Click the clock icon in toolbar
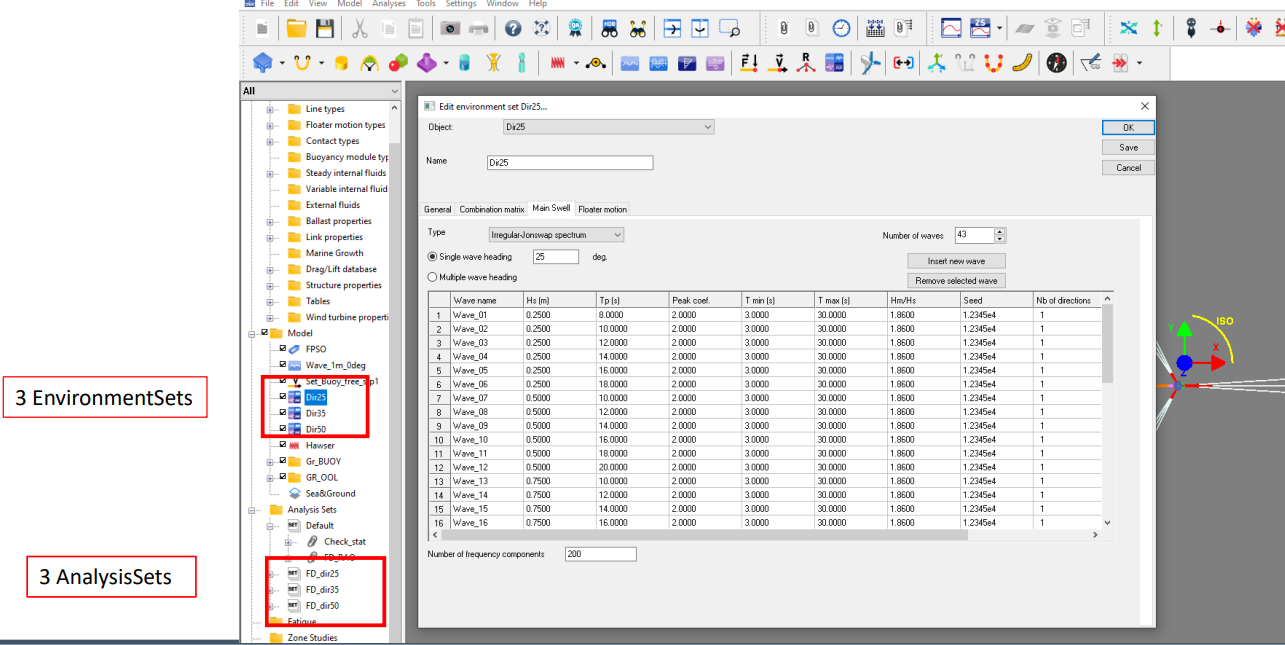 (x=841, y=28)
